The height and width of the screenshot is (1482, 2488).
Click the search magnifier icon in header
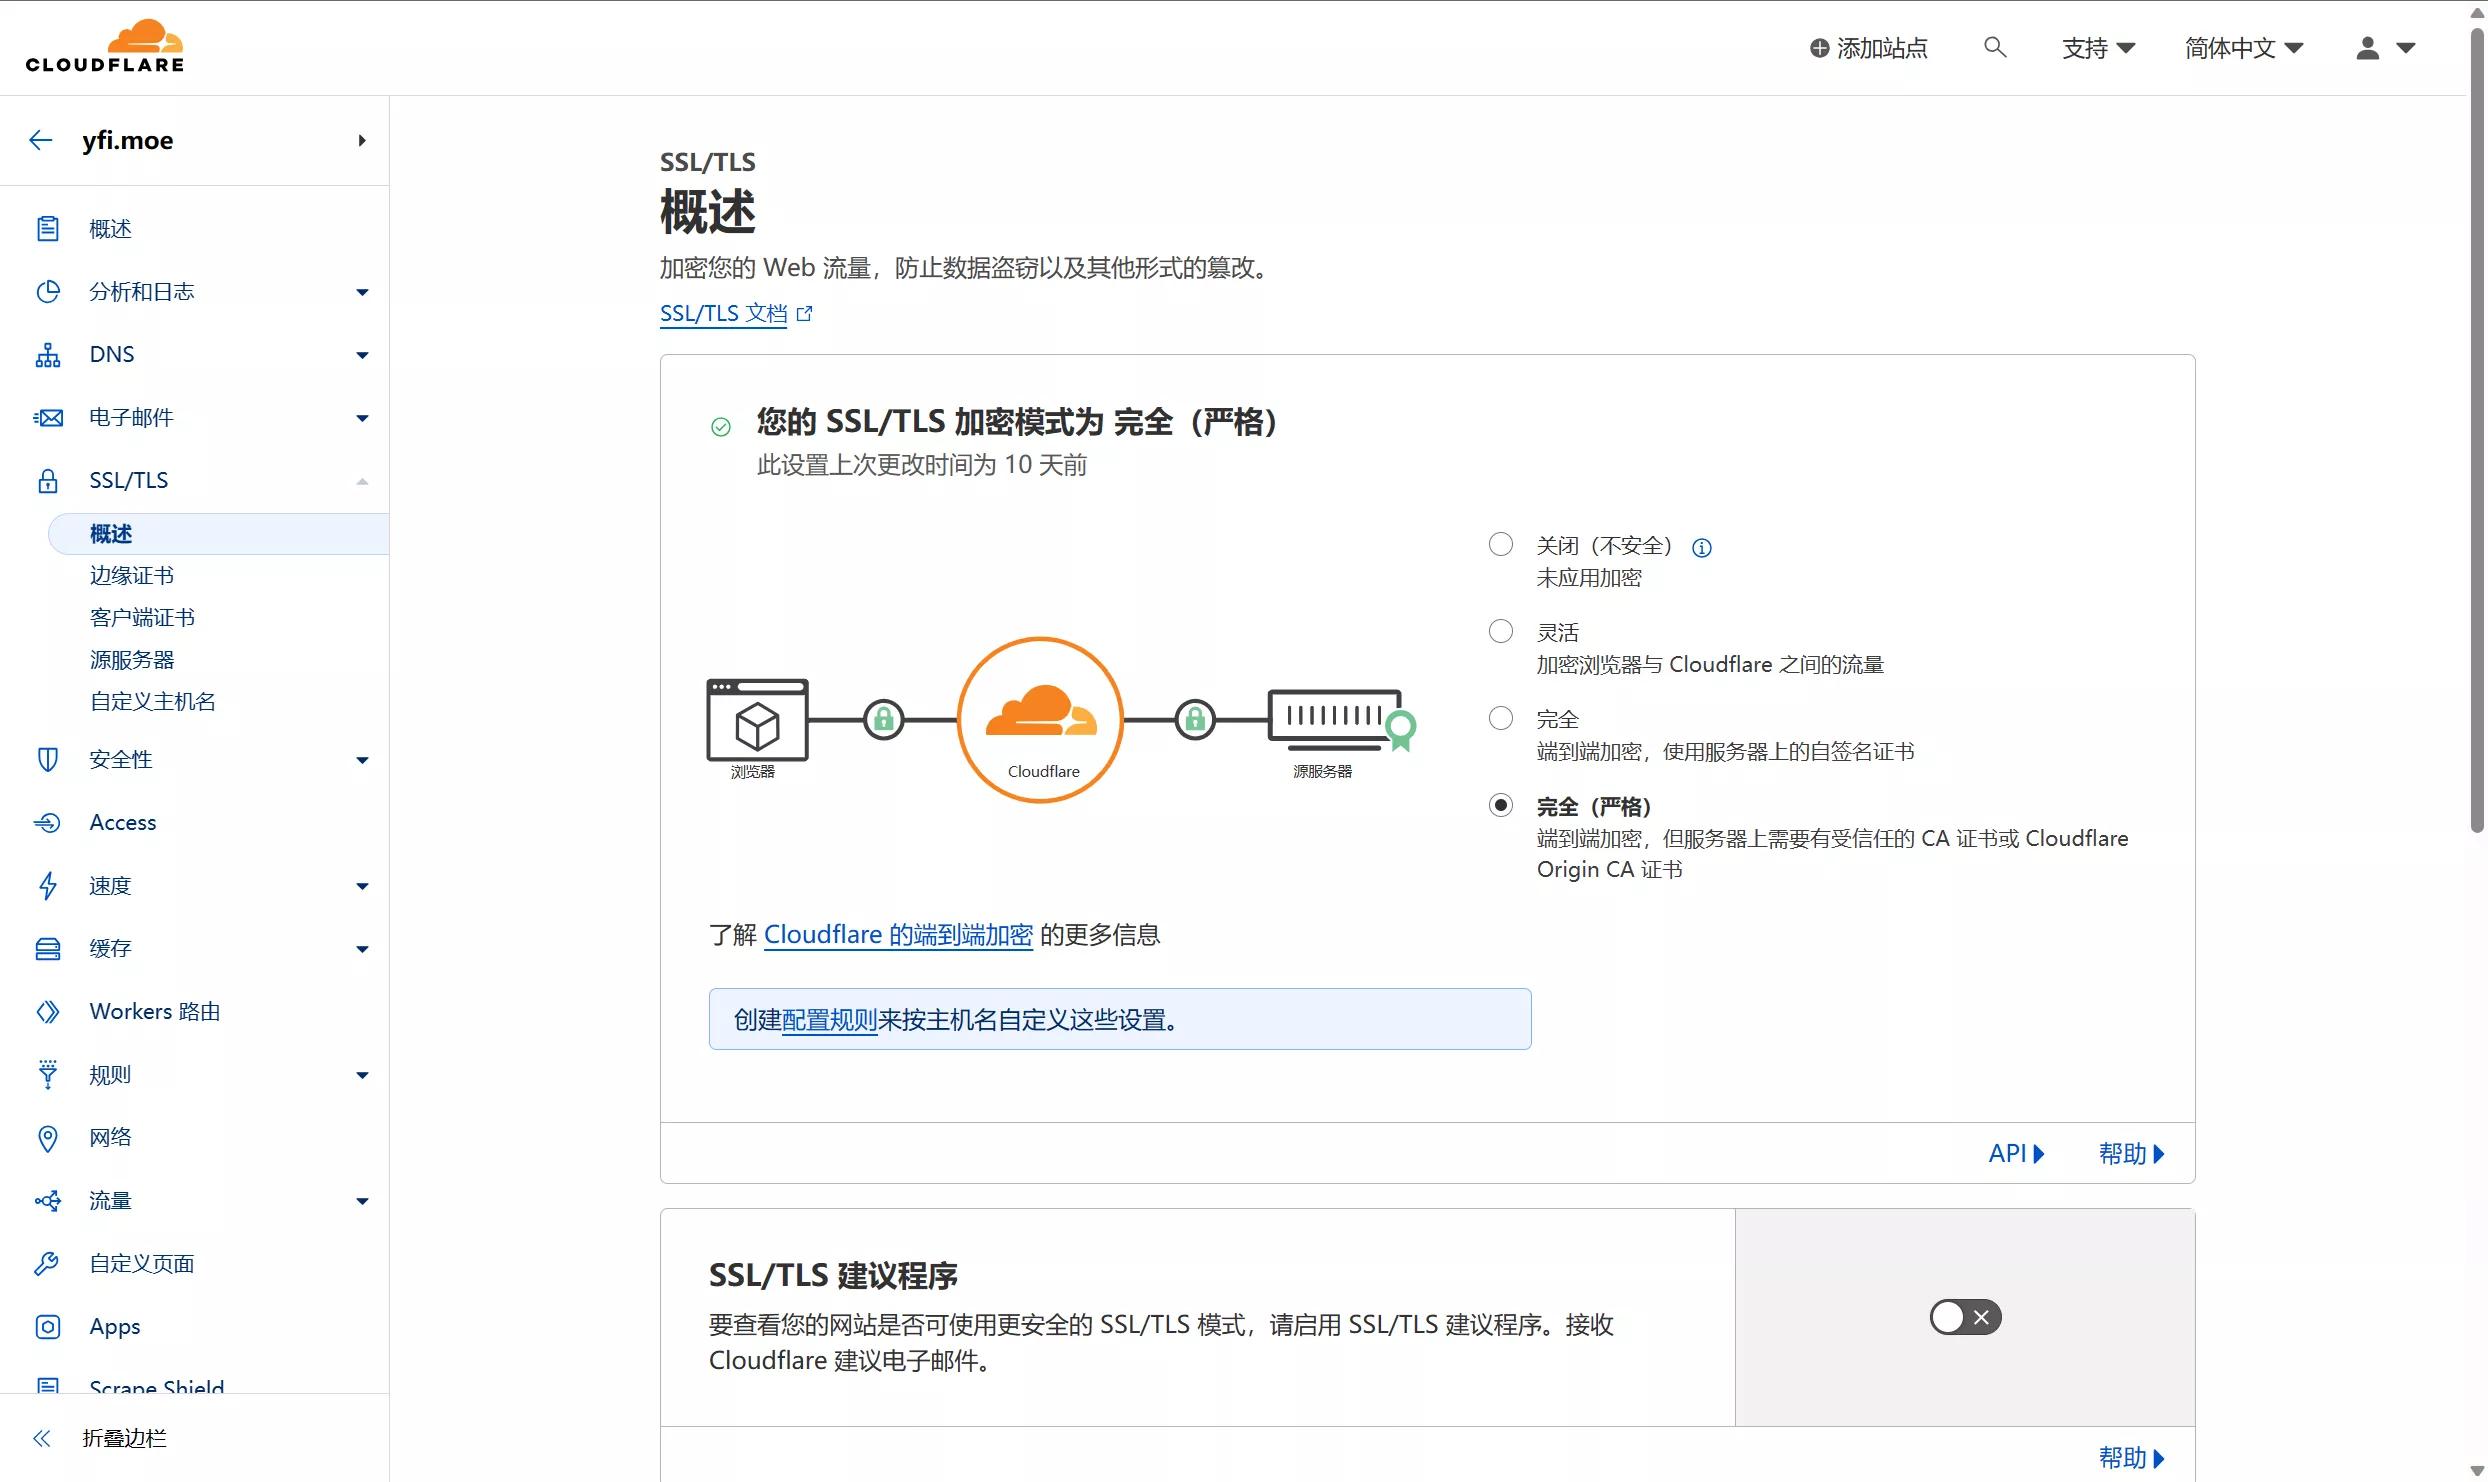point(1994,47)
